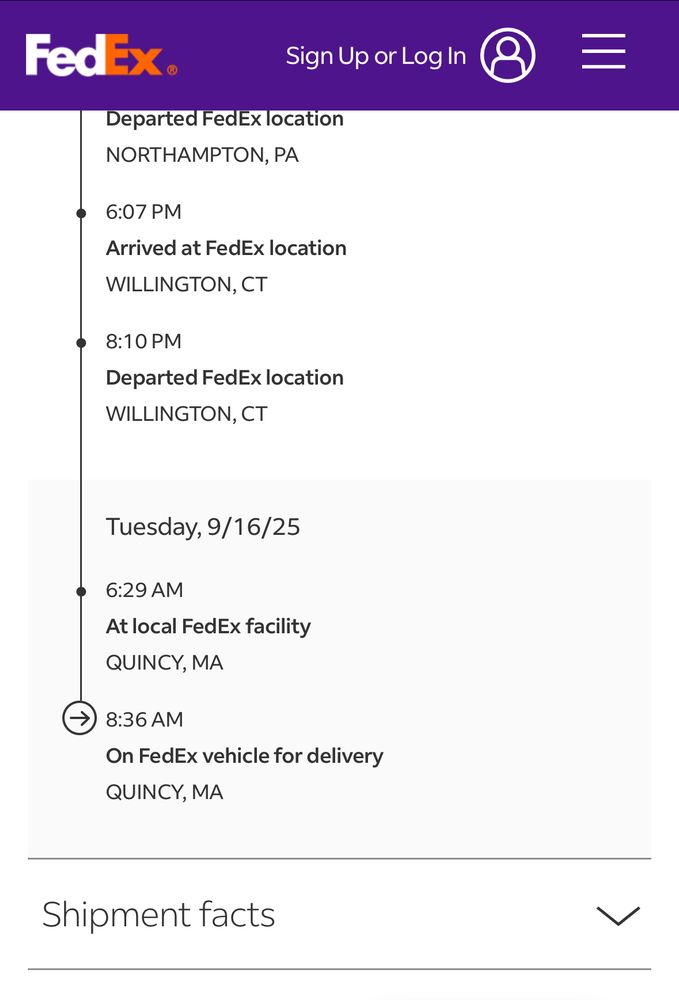Open the Sign Up or Log In link

pyautogui.click(x=375, y=56)
